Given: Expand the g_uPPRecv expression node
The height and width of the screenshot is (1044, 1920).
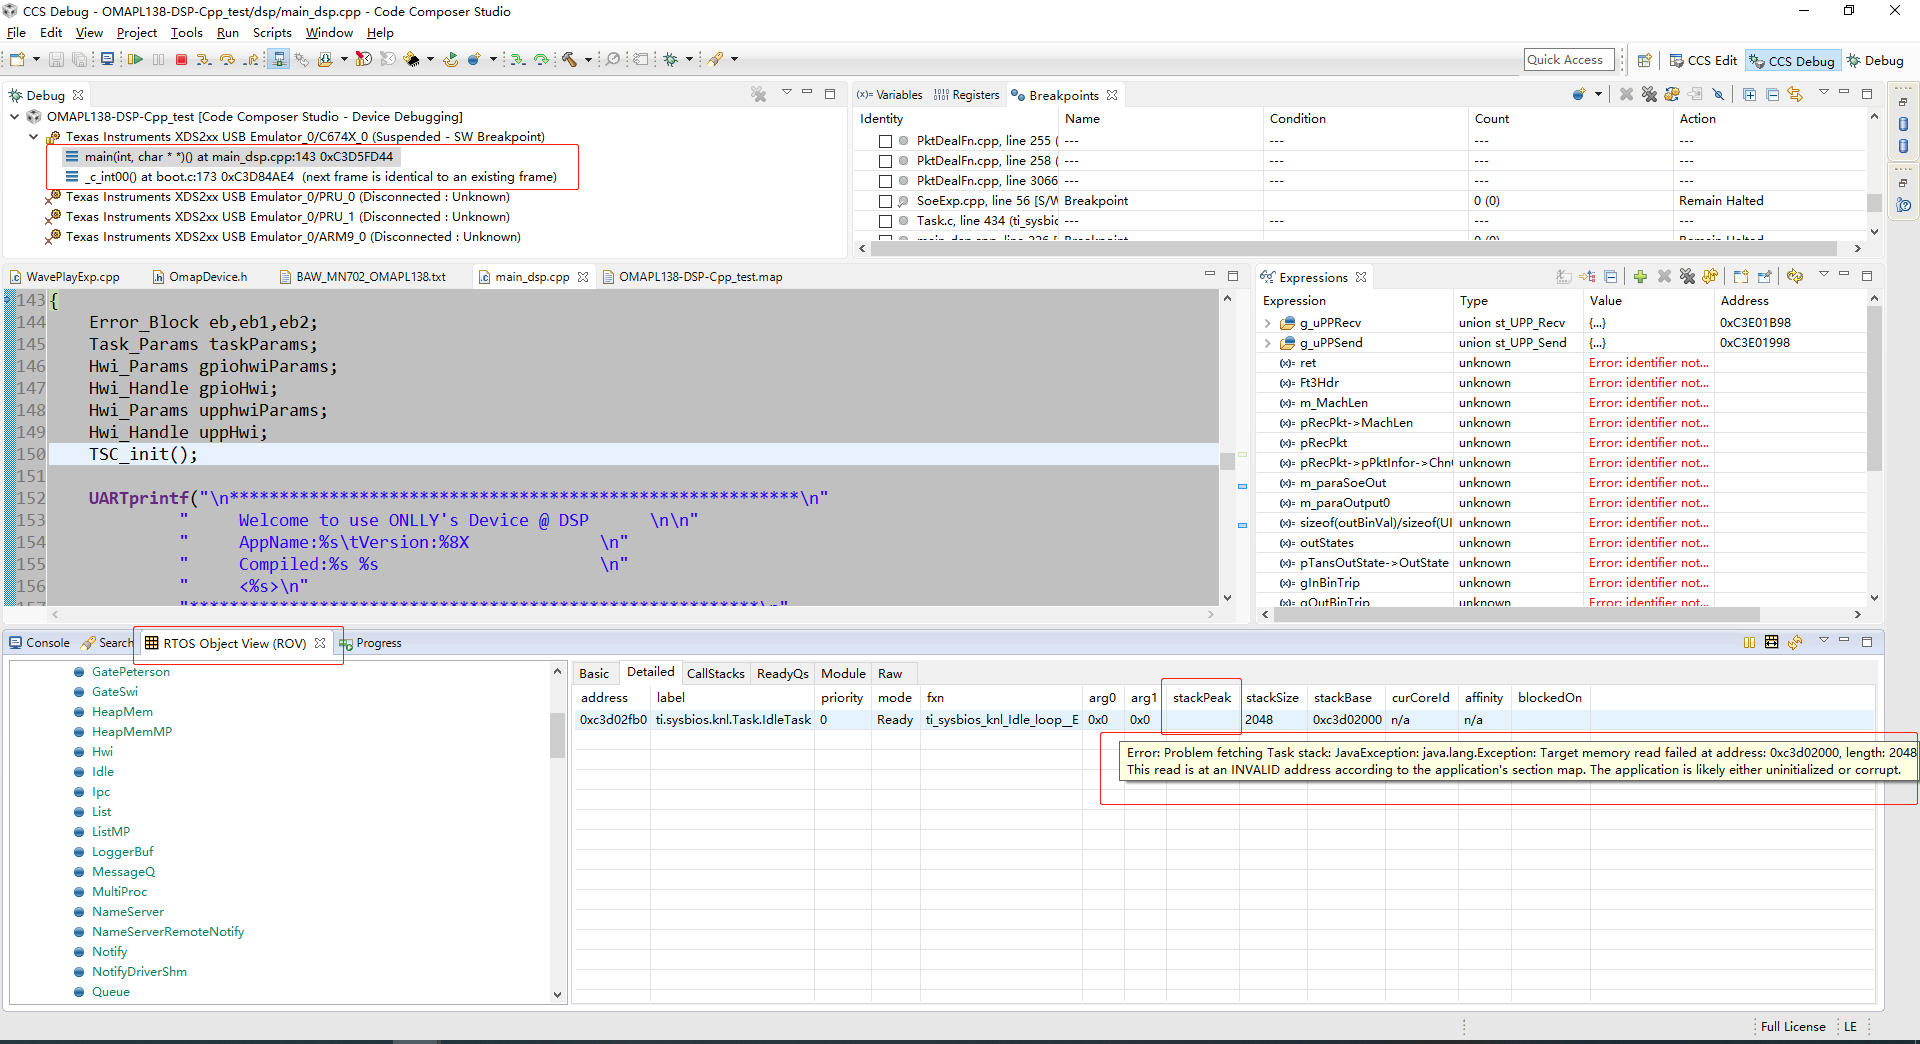Looking at the screenshot, I should click(x=1268, y=323).
